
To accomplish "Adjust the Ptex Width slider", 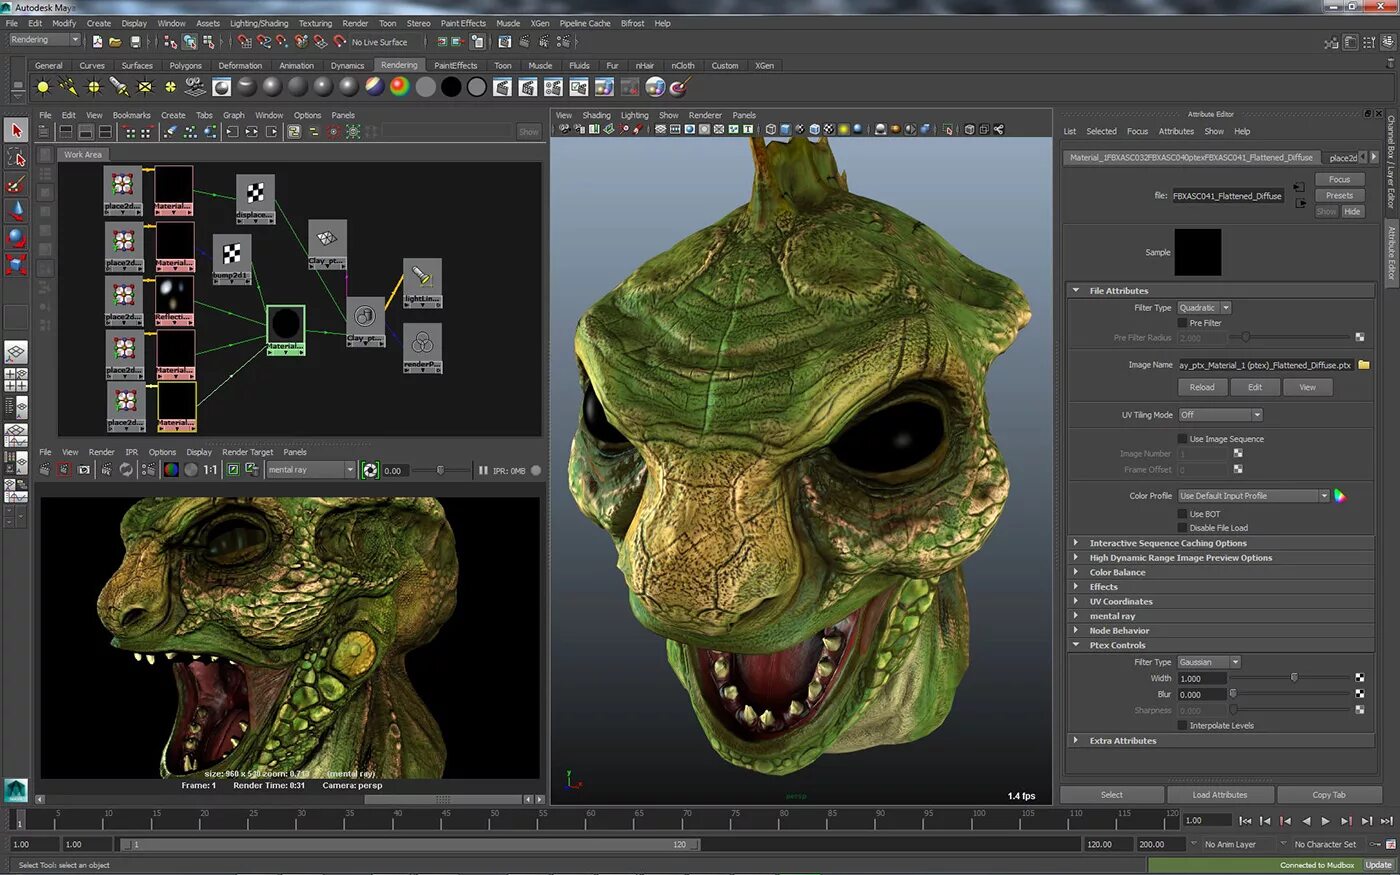I will [1294, 678].
